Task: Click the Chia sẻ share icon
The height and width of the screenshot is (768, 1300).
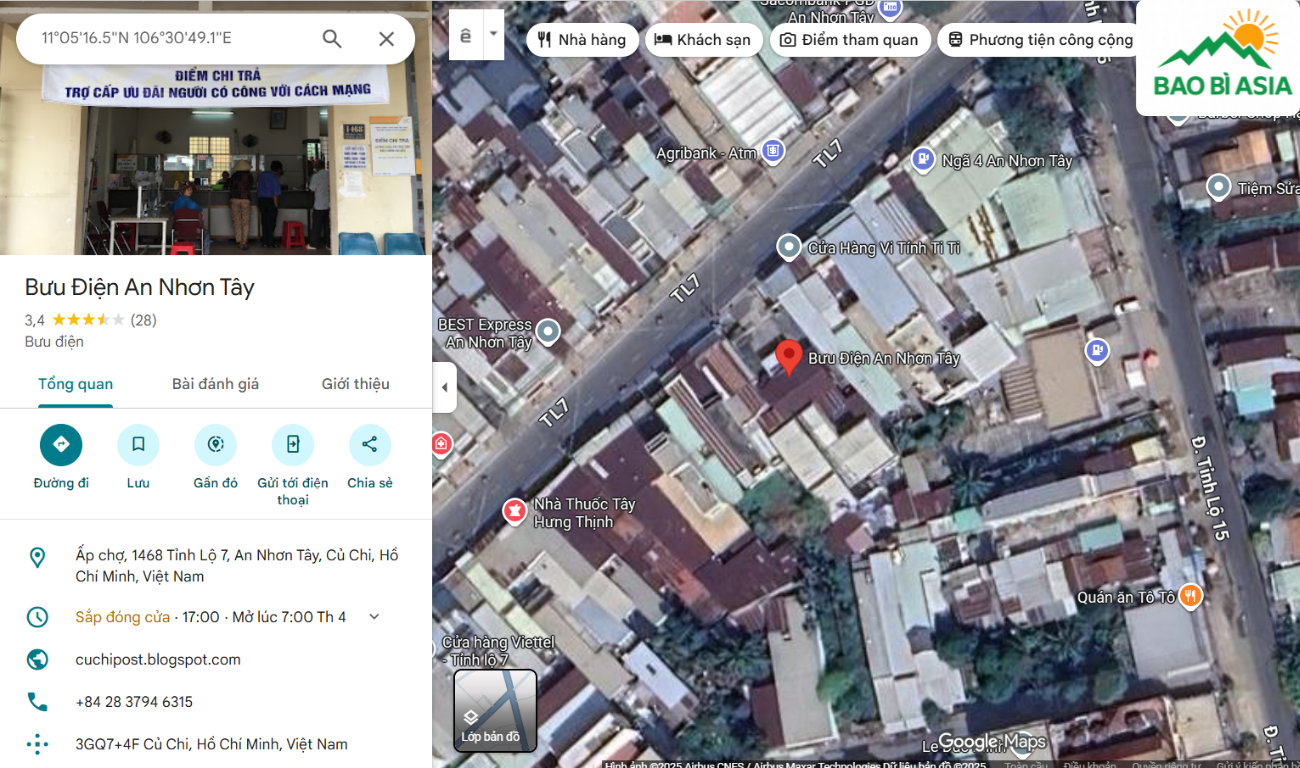Action: (x=369, y=445)
